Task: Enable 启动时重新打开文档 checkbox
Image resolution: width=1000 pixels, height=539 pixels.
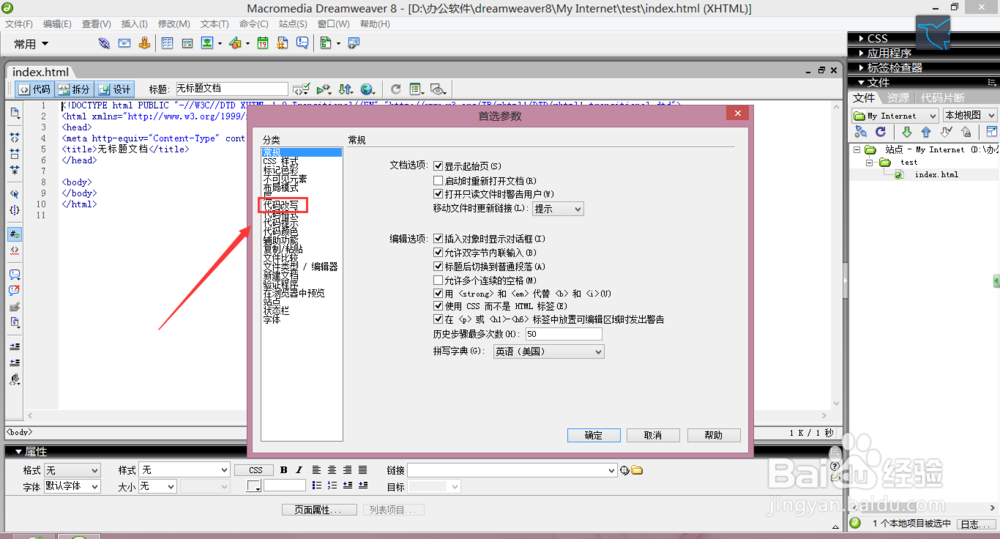Action: (x=438, y=181)
